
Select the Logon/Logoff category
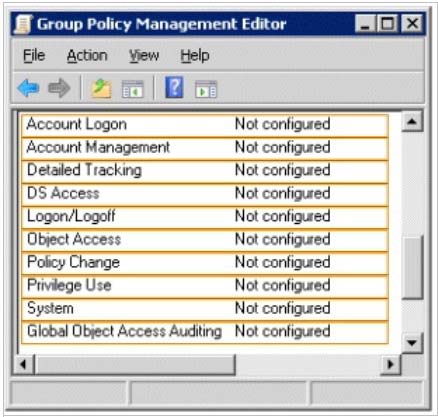(205, 217)
